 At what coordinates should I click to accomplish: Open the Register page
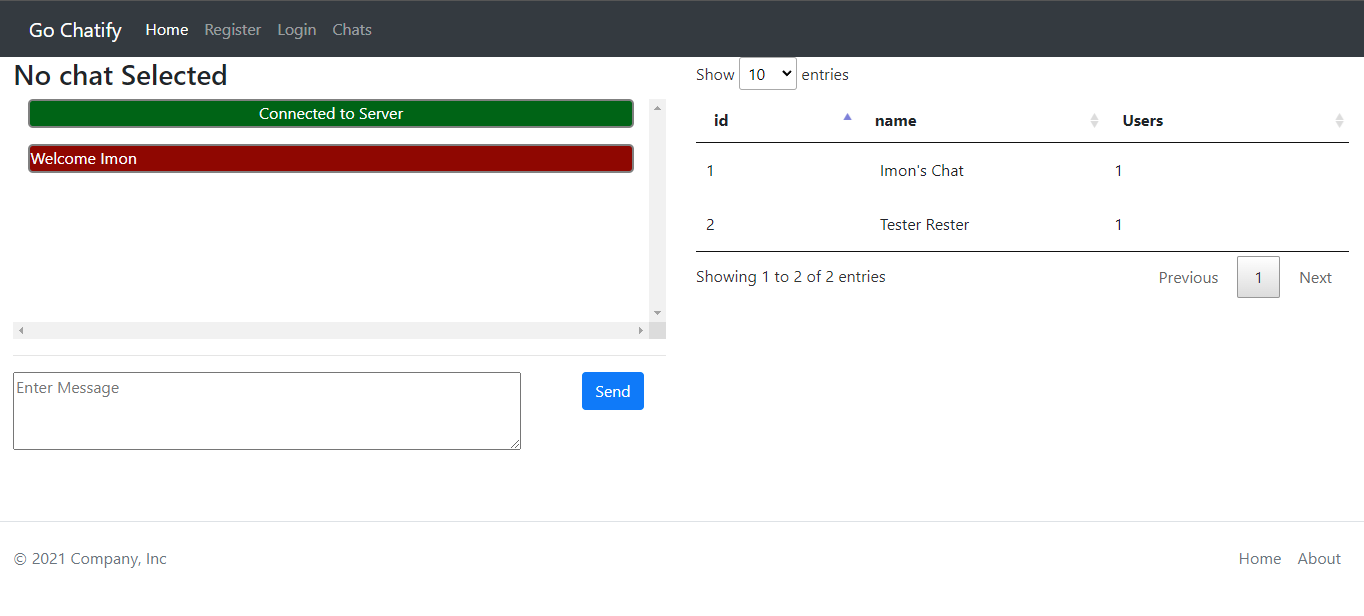pyautogui.click(x=232, y=30)
